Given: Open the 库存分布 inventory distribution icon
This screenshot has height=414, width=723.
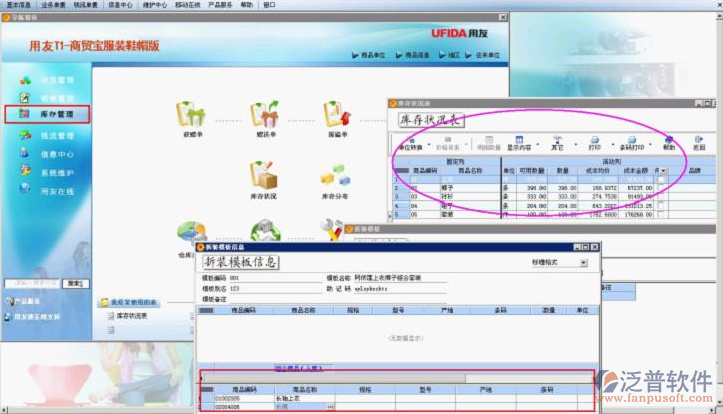Looking at the screenshot, I should pos(335,177).
